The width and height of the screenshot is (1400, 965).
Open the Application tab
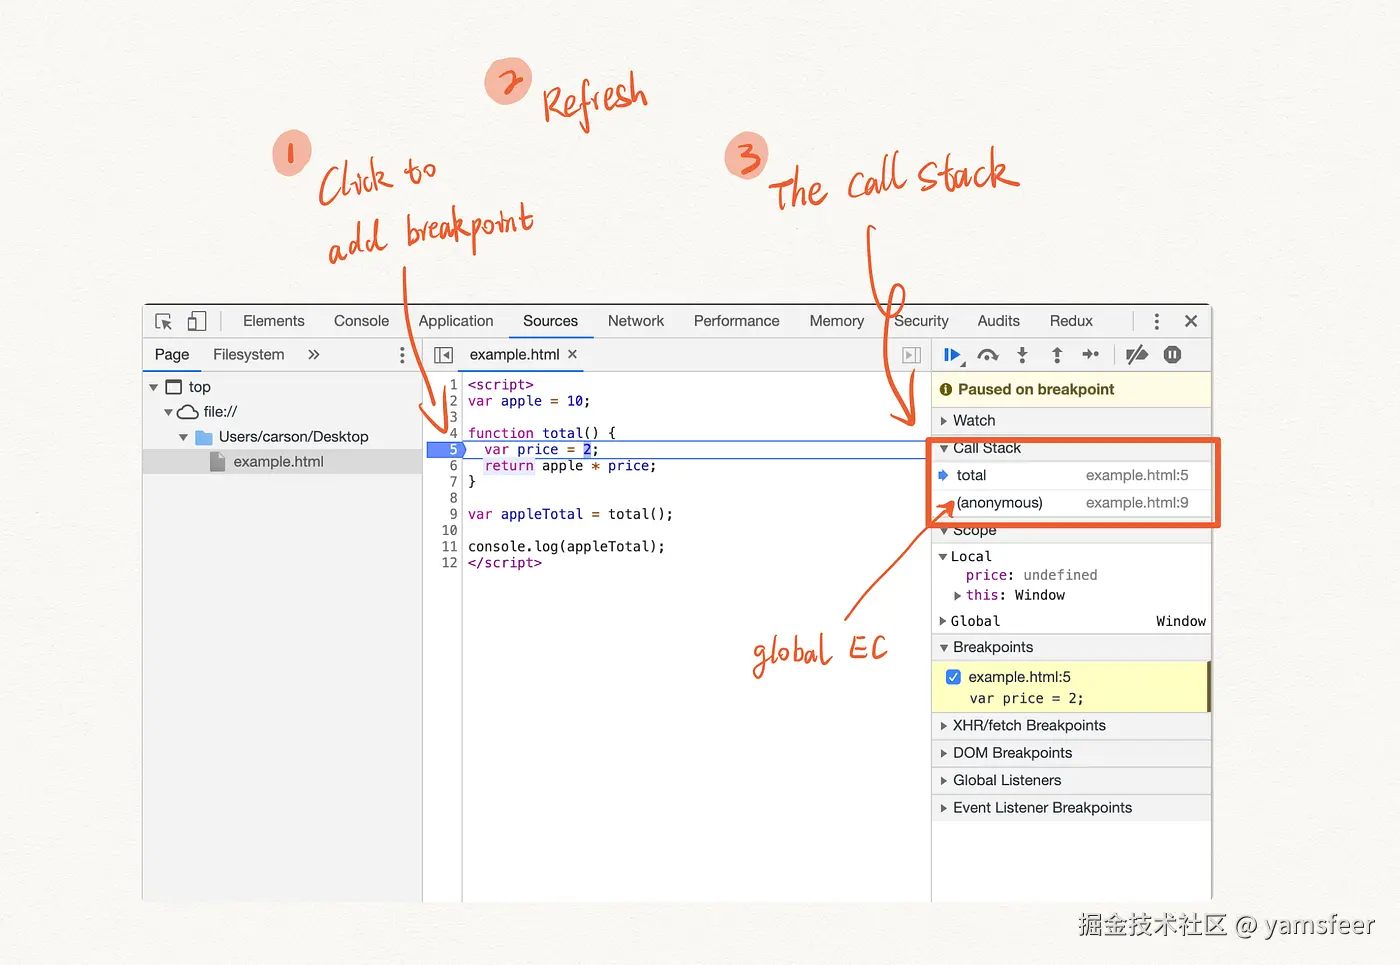(x=456, y=321)
